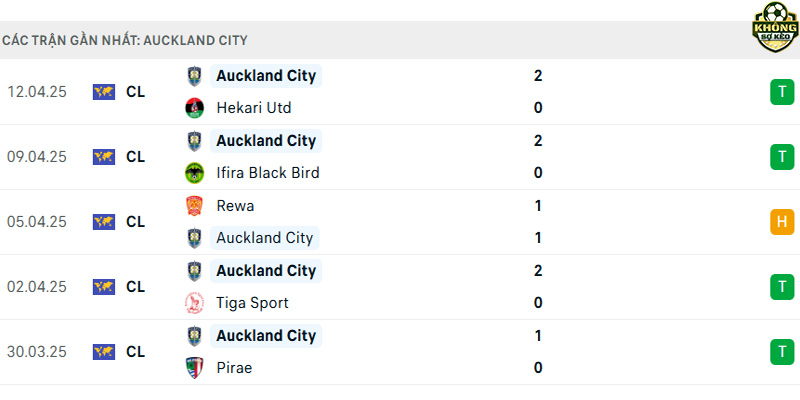Click the 30.03.25 match date
The width and height of the screenshot is (800, 400).
pos(37,352)
